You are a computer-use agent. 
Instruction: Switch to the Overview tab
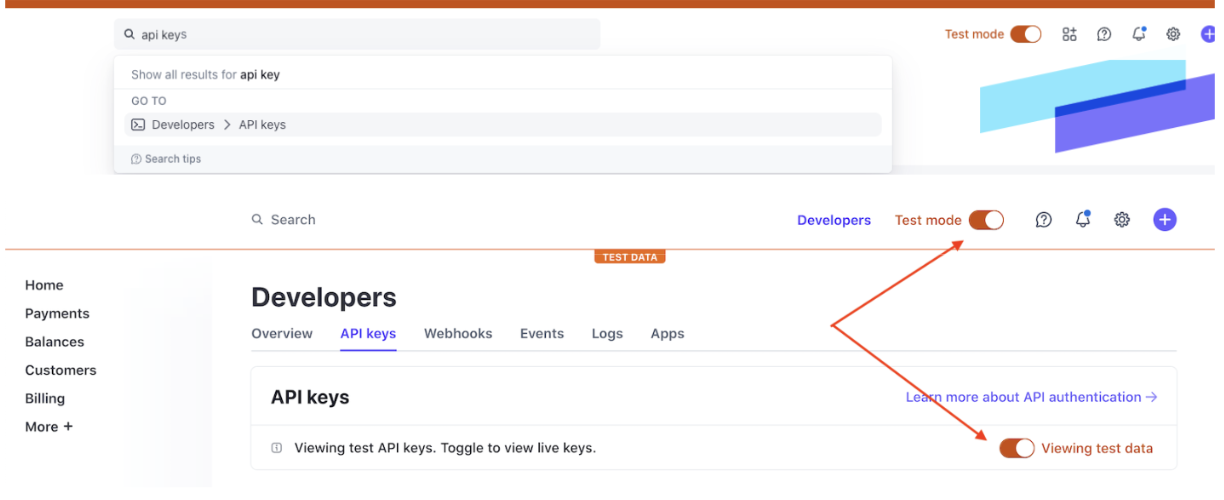tap(282, 334)
